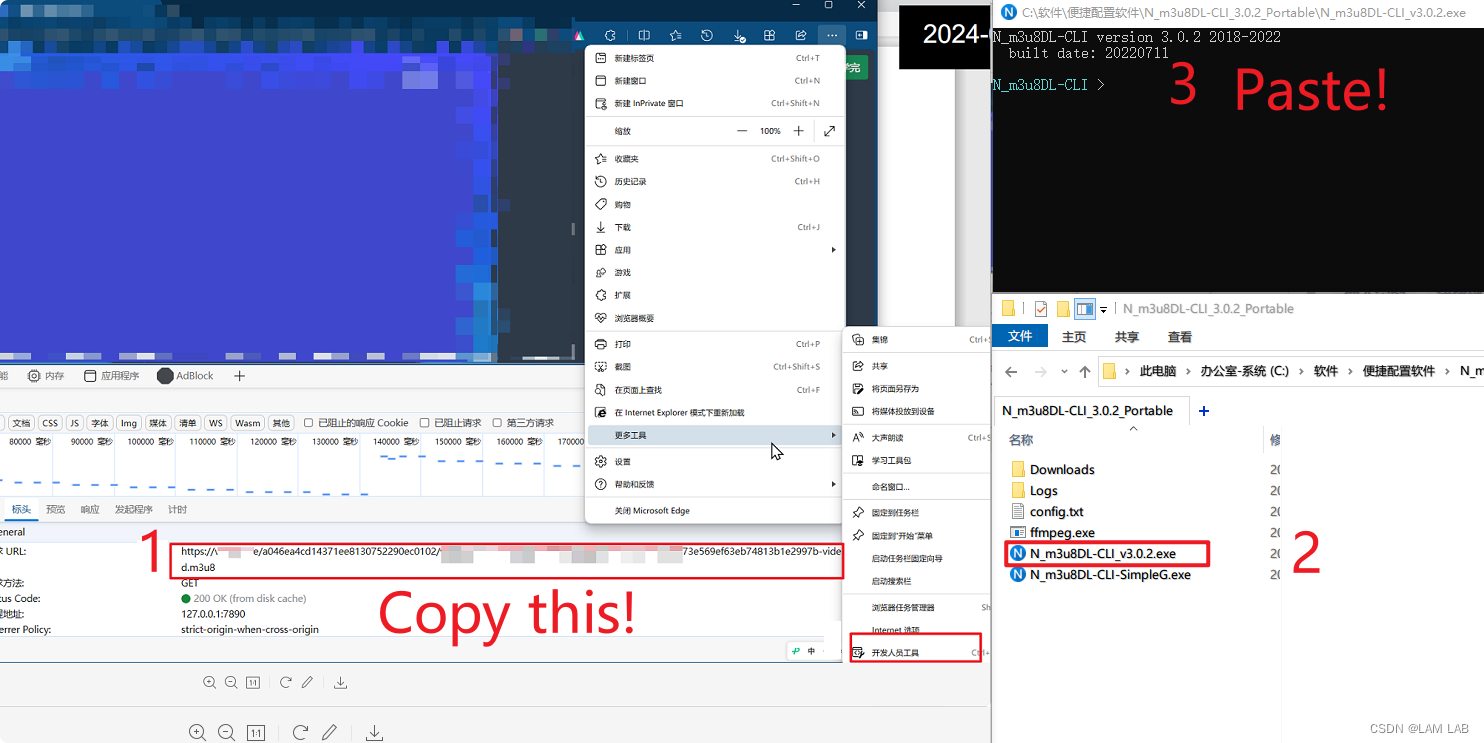Viewport: 1484px width, 743px height.
Task: Open 开发人员工具 in submenu
Action: 917,653
